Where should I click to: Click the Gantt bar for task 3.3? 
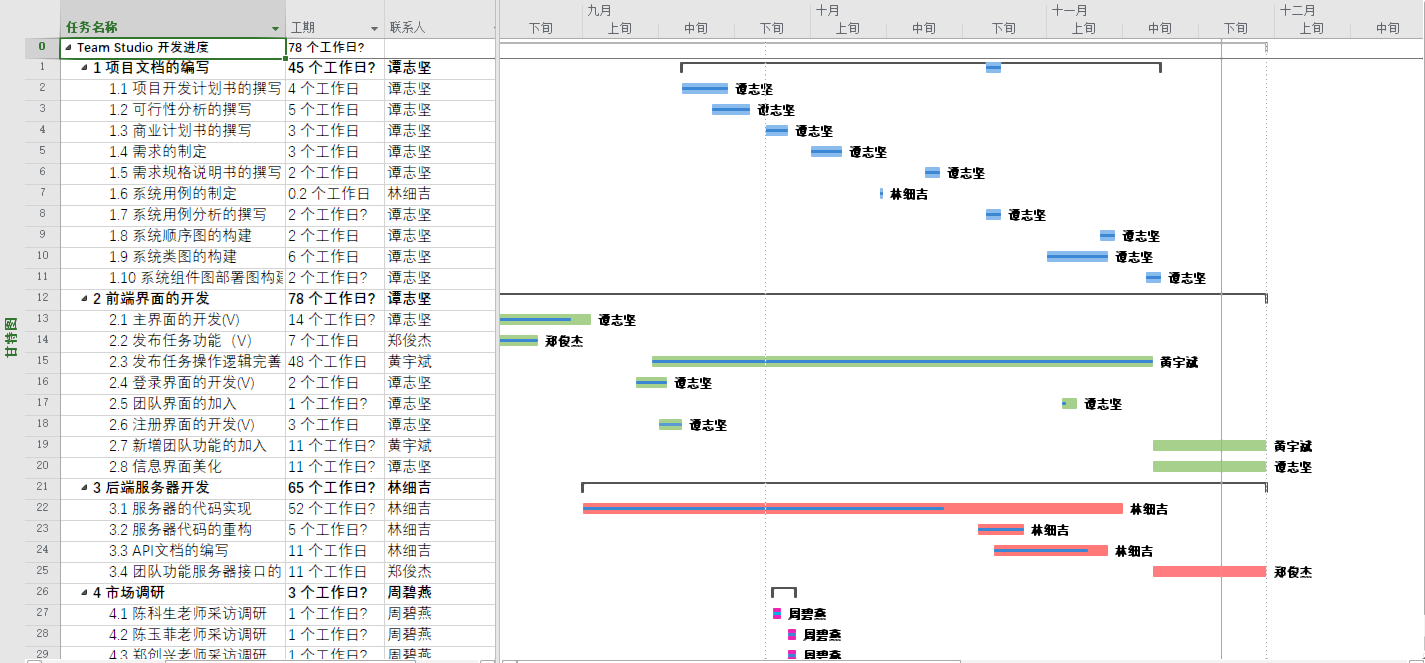pyautogui.click(x=1051, y=551)
